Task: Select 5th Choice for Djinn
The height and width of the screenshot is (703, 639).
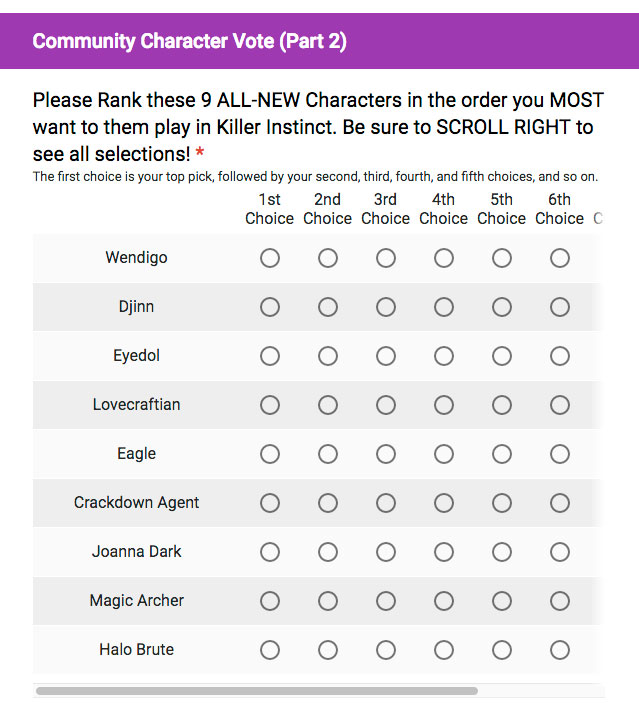Action: (x=502, y=307)
